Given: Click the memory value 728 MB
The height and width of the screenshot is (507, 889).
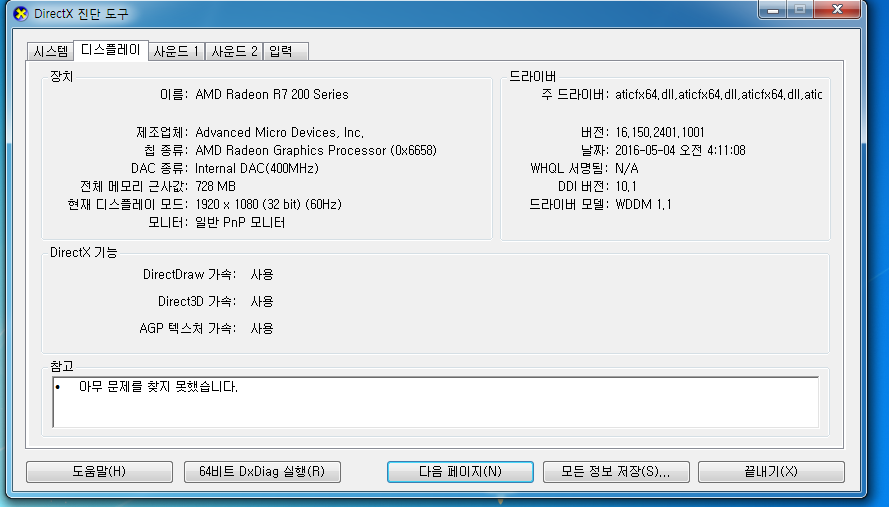Looking at the screenshot, I should (x=215, y=187).
